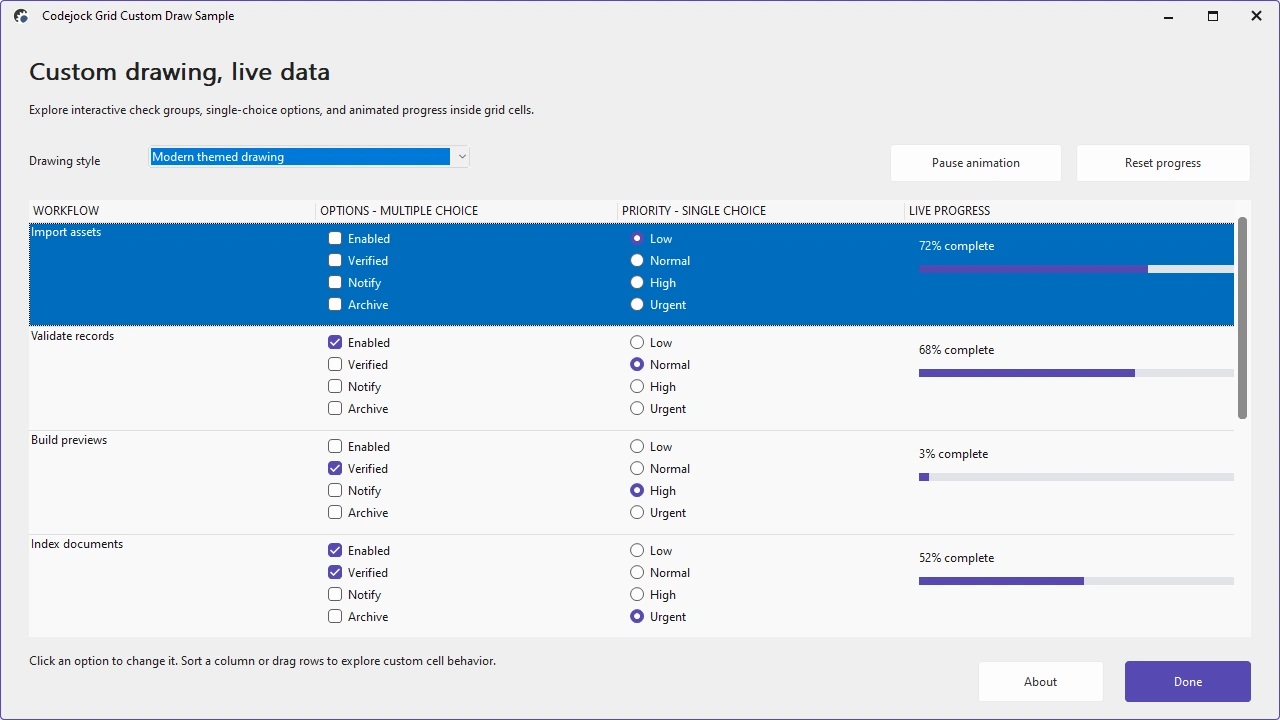This screenshot has height=720, width=1280.
Task: Click the Modern themed drawing combo box
Action: pos(309,156)
